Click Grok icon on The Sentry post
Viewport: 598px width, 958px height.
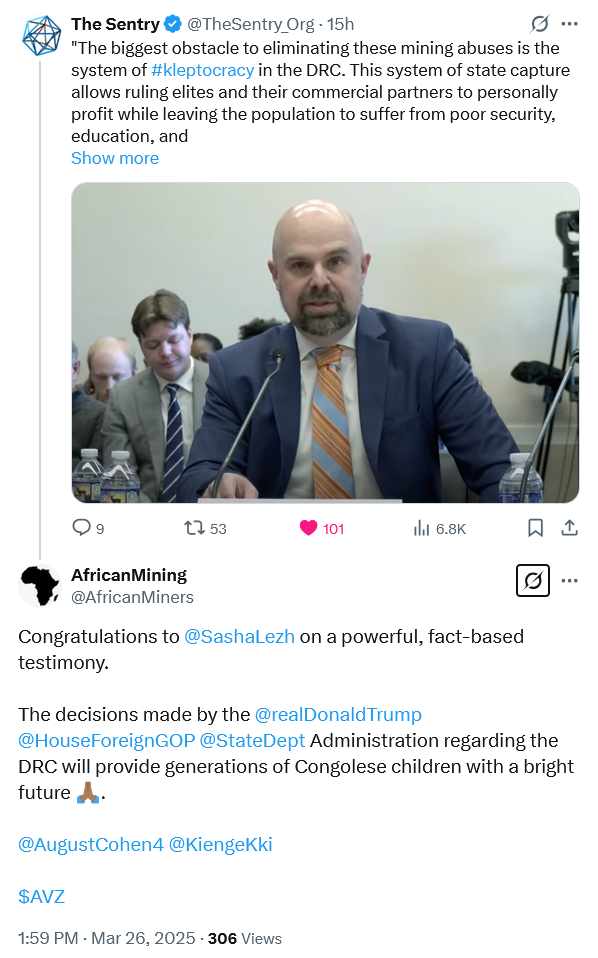click(539, 24)
